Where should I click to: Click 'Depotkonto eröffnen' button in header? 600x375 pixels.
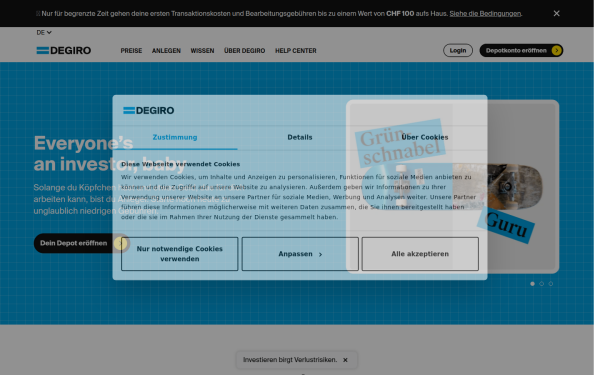pyautogui.click(x=521, y=51)
